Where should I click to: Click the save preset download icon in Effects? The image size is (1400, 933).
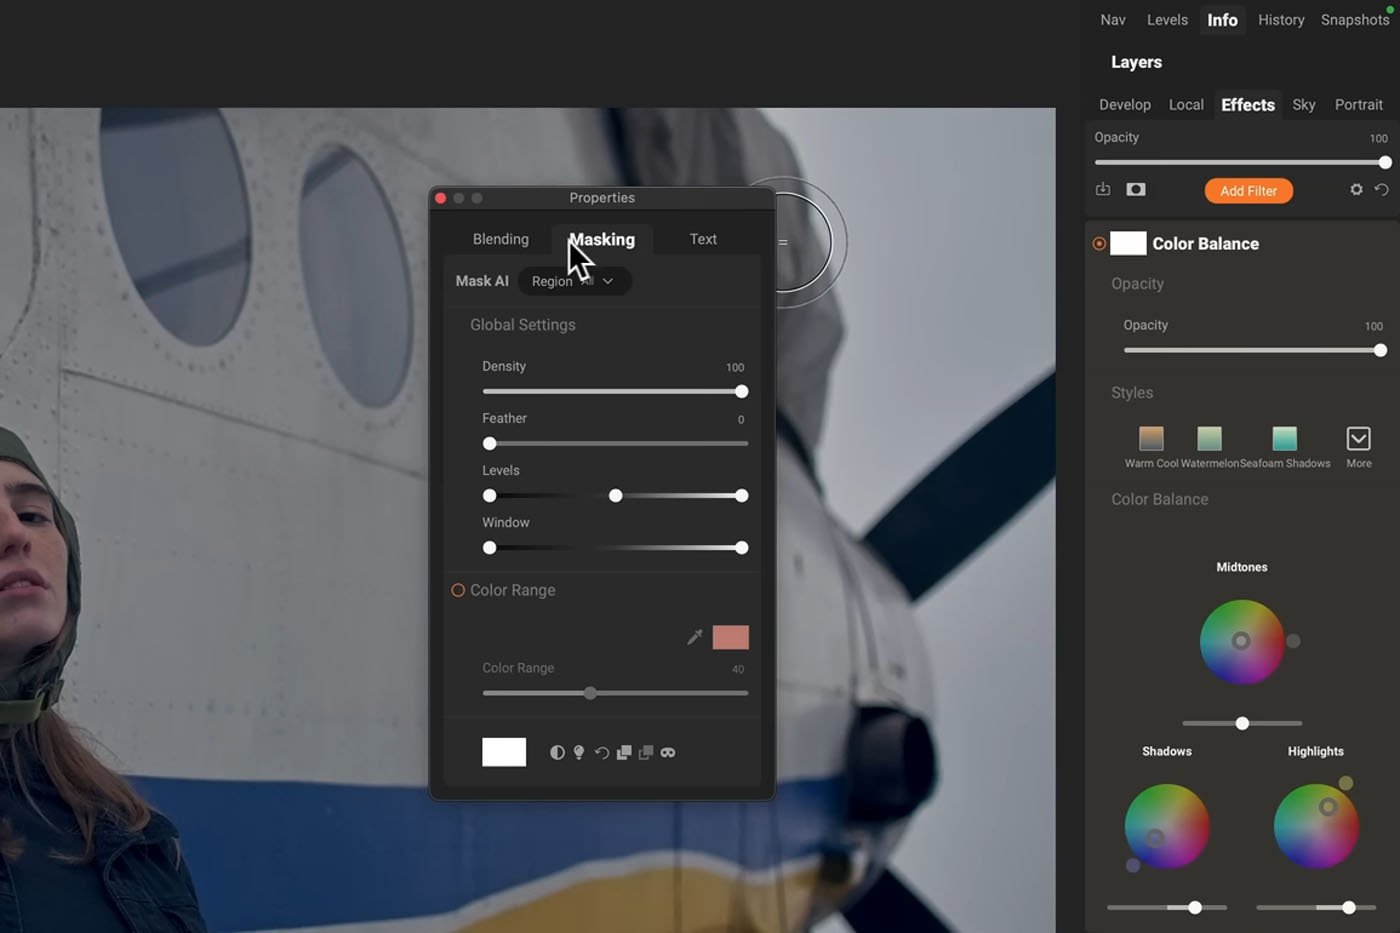click(x=1103, y=189)
